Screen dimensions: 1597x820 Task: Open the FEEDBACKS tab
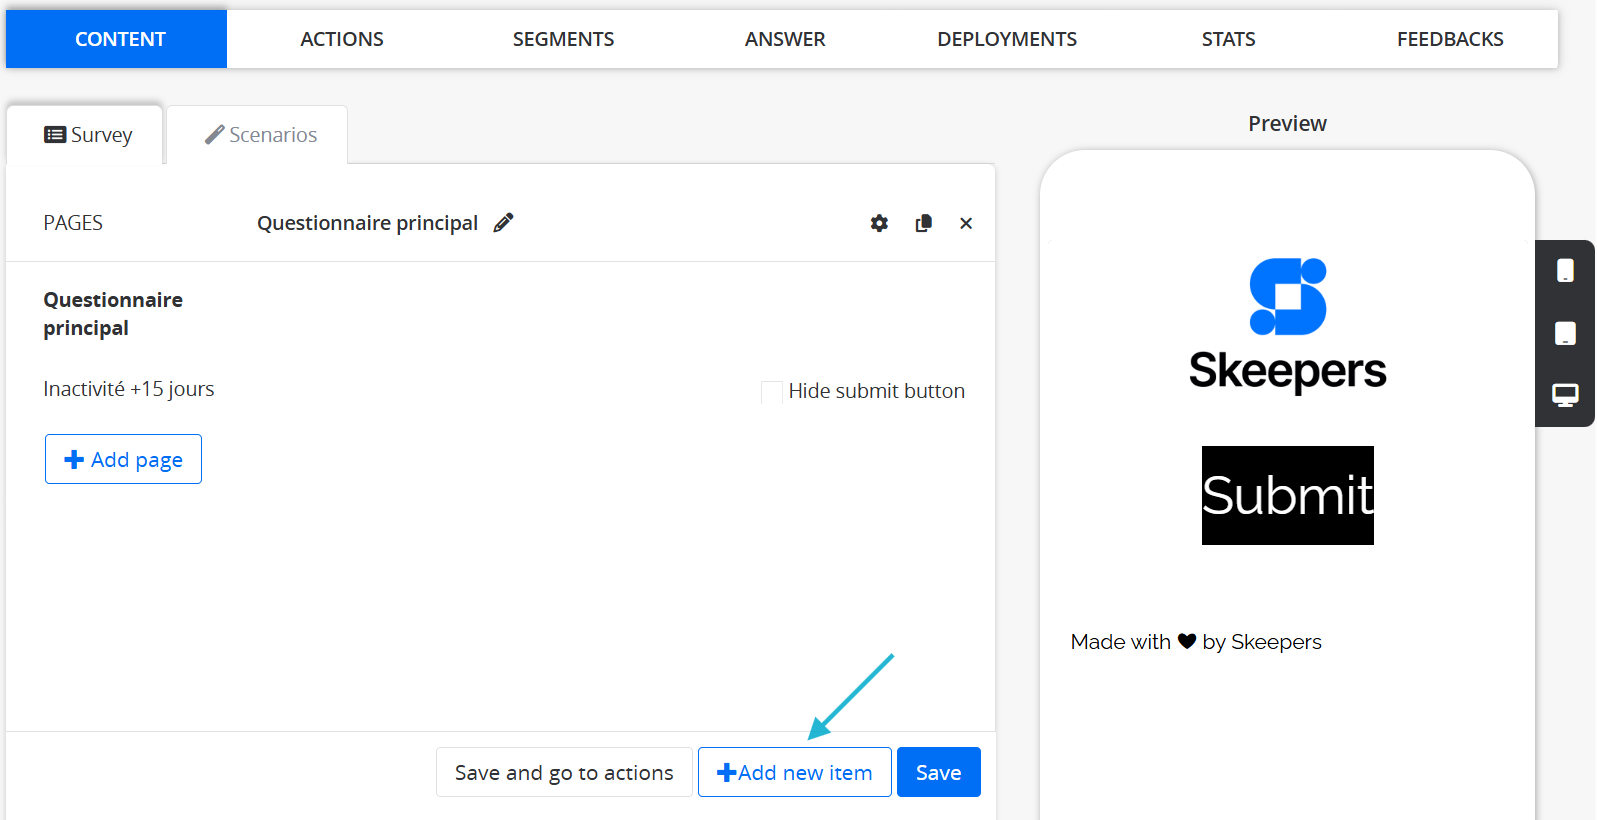pyautogui.click(x=1450, y=39)
